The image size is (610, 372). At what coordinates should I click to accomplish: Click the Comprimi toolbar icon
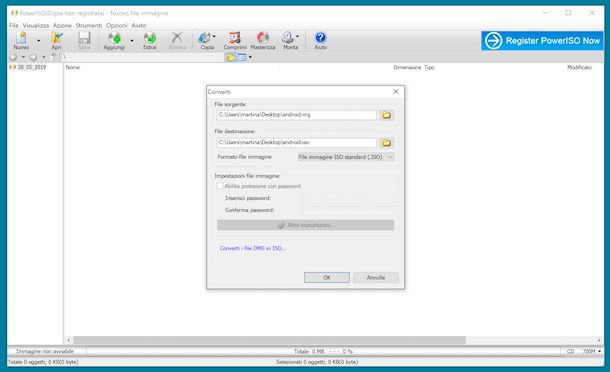[235, 40]
